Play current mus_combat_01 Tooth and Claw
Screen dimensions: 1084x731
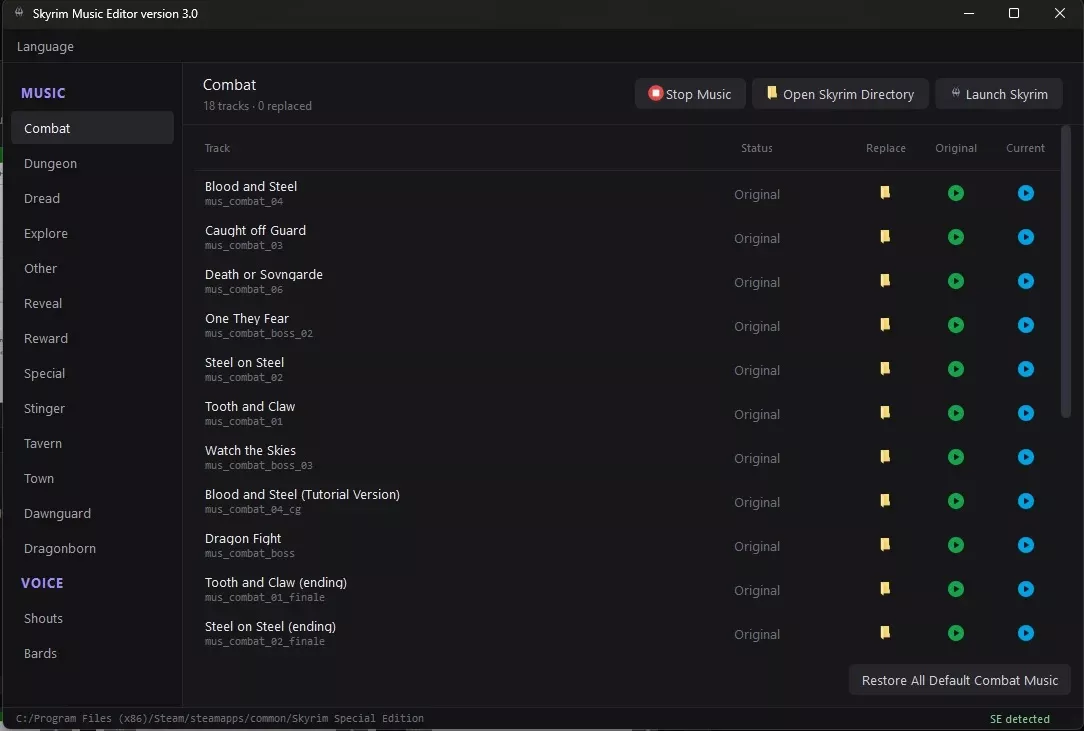(1025, 413)
